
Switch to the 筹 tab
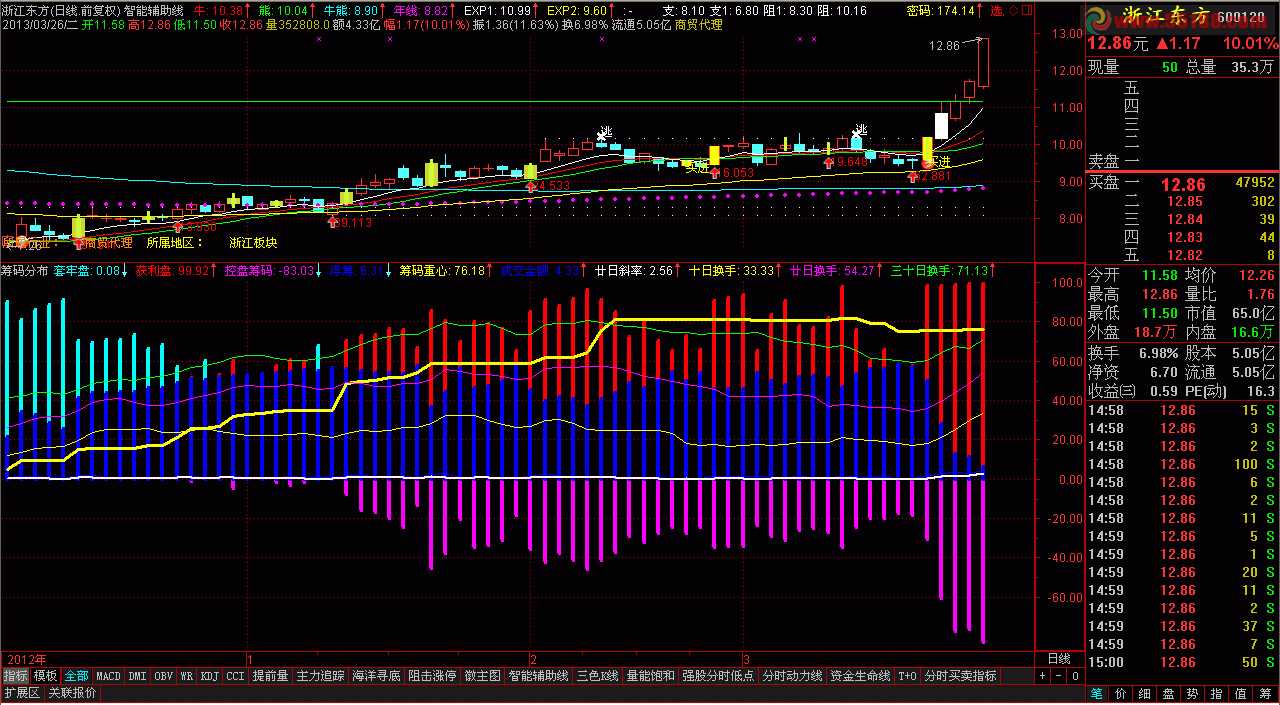pos(1264,692)
